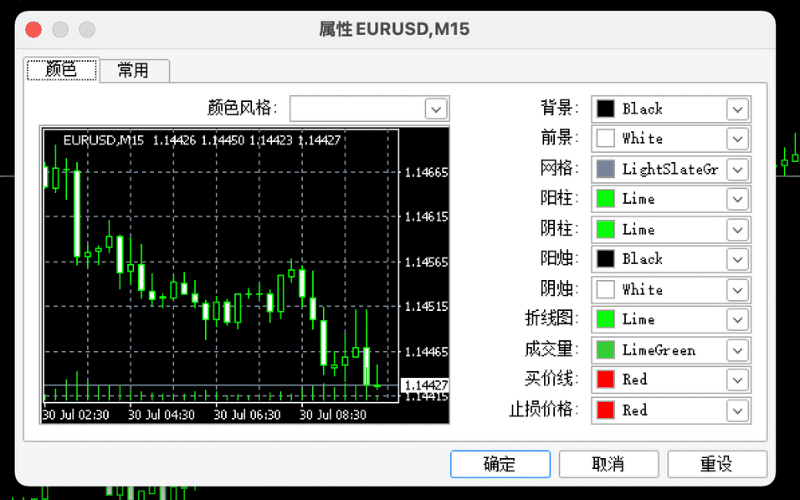Cancel with the 取消 button
Viewport: 800px width, 500px height.
[609, 464]
